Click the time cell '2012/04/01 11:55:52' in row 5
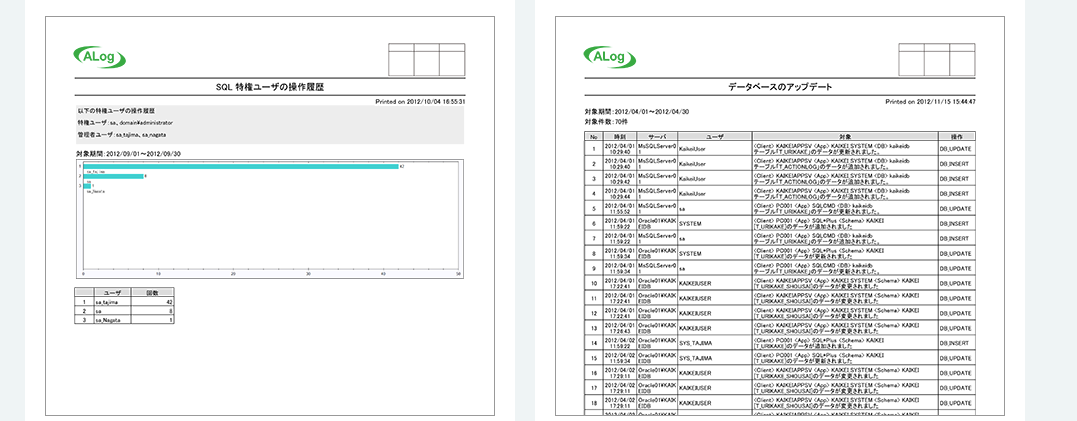1077x421 pixels. [x=620, y=208]
